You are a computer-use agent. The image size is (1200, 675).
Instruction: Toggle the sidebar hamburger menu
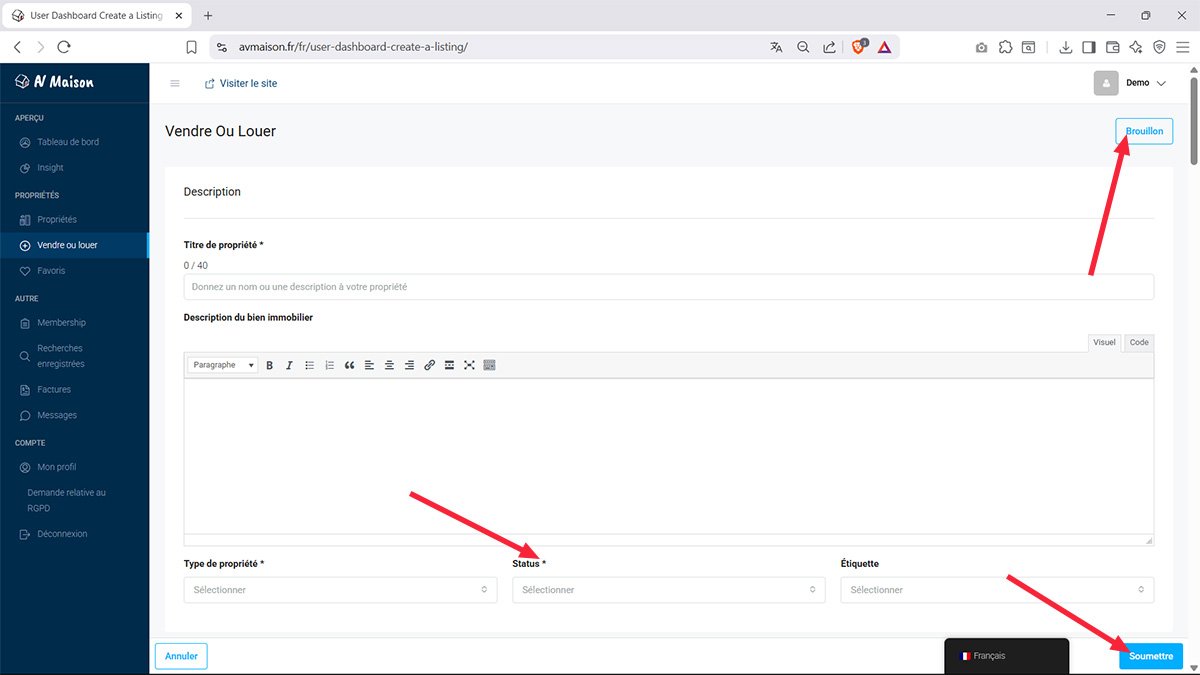pos(175,84)
